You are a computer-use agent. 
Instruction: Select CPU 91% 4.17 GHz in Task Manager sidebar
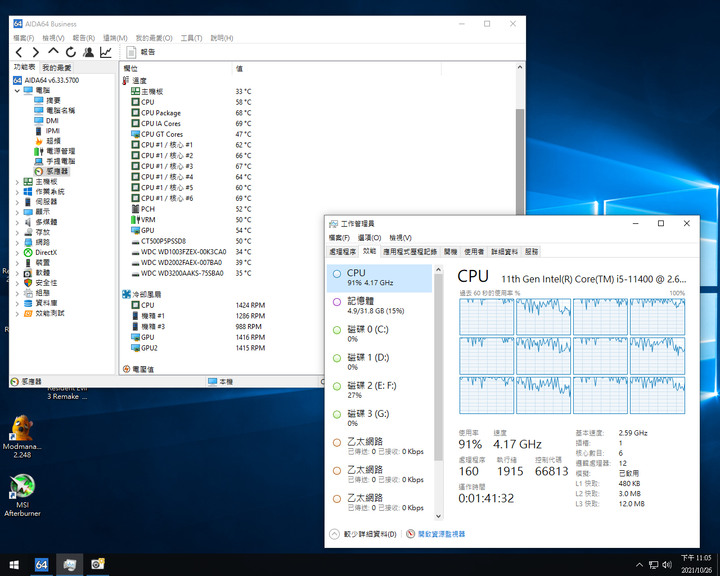[x=379, y=278]
